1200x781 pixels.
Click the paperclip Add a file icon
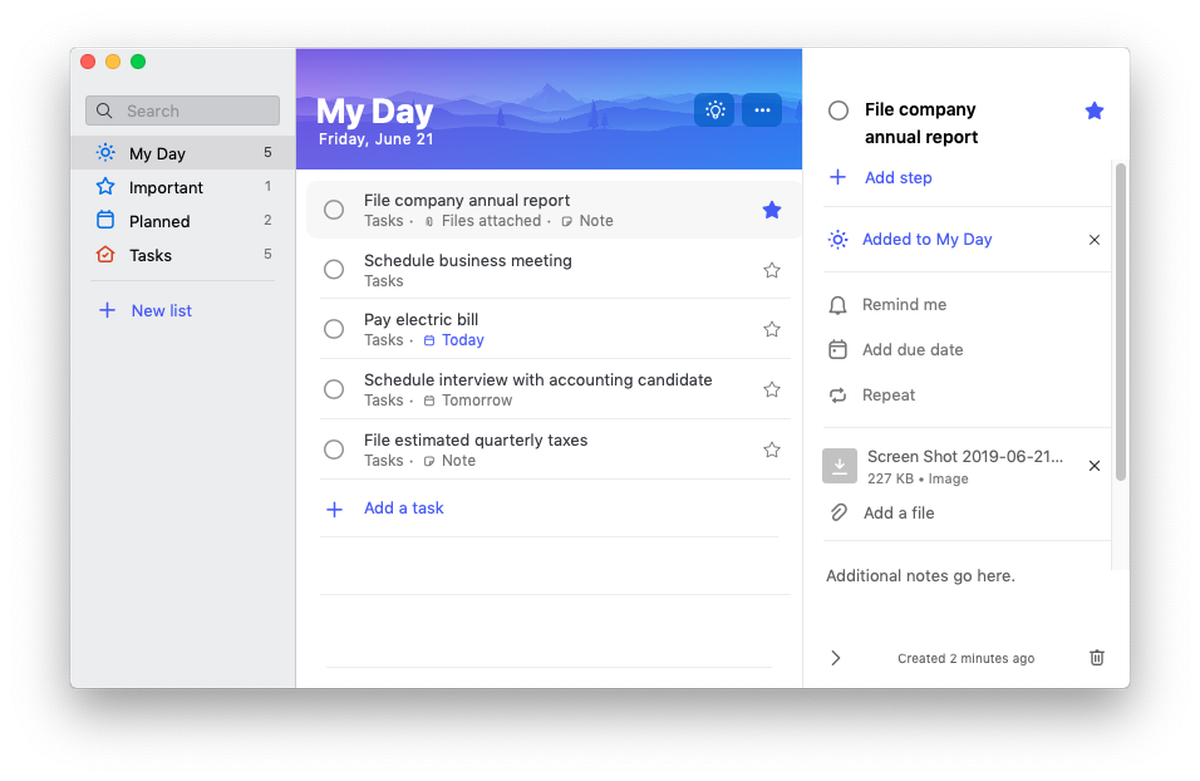point(838,513)
